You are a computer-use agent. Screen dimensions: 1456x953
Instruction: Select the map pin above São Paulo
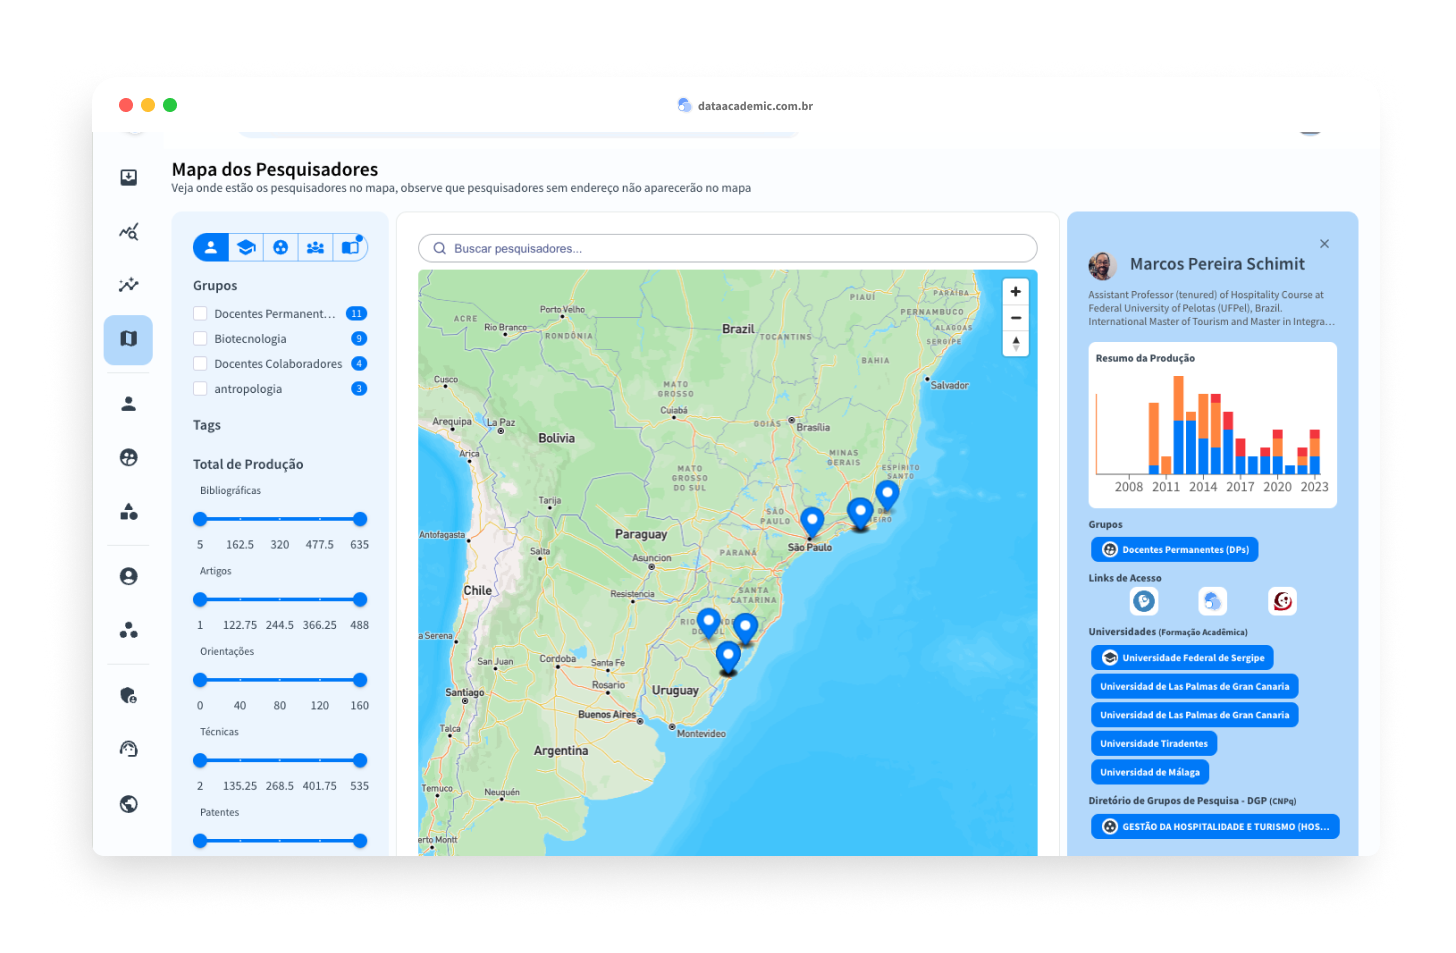pyautogui.click(x=812, y=522)
